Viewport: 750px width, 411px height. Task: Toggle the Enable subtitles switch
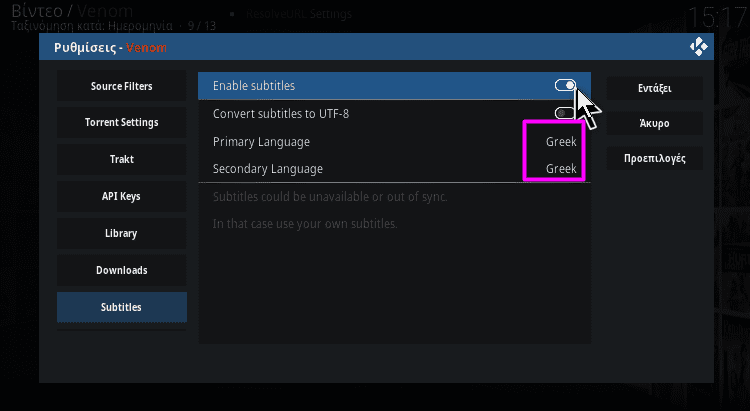(565, 86)
